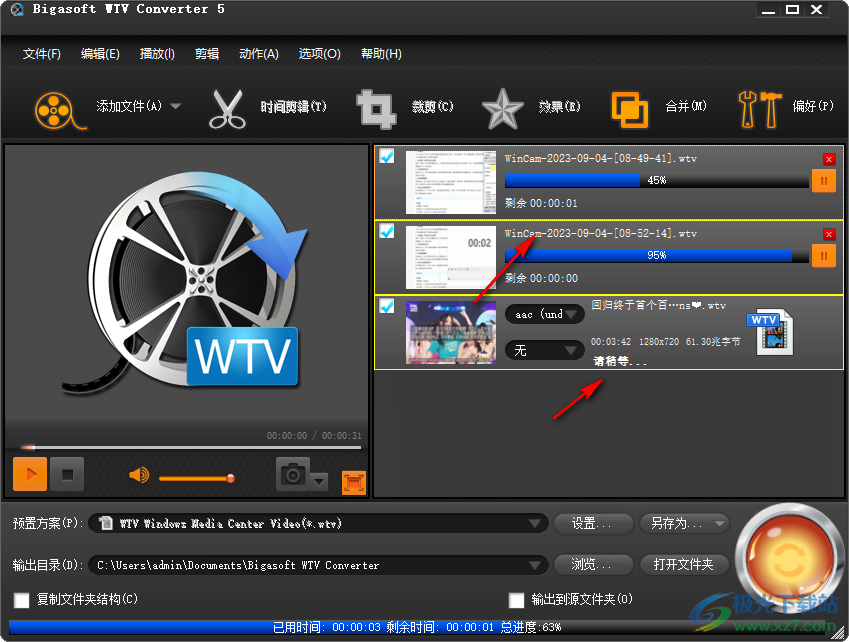Stop playback with the stop button
The image size is (849, 642).
pos(67,474)
